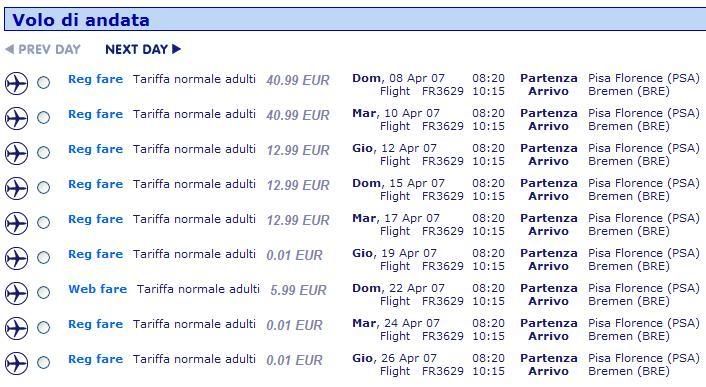Image resolution: width=706 pixels, height=387 pixels.
Task: Select the radio button for Dom 08 Apr flight
Action: pos(43,82)
